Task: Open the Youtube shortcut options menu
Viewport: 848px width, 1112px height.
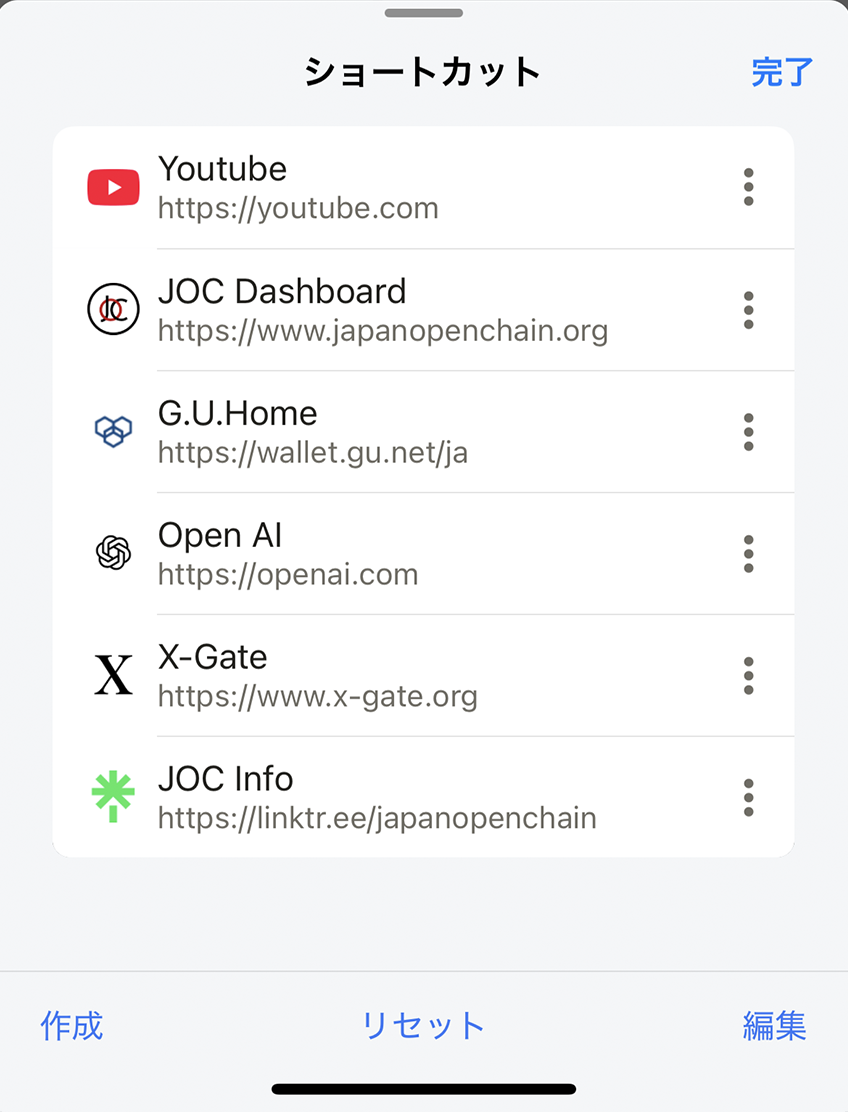Action: pos(748,188)
